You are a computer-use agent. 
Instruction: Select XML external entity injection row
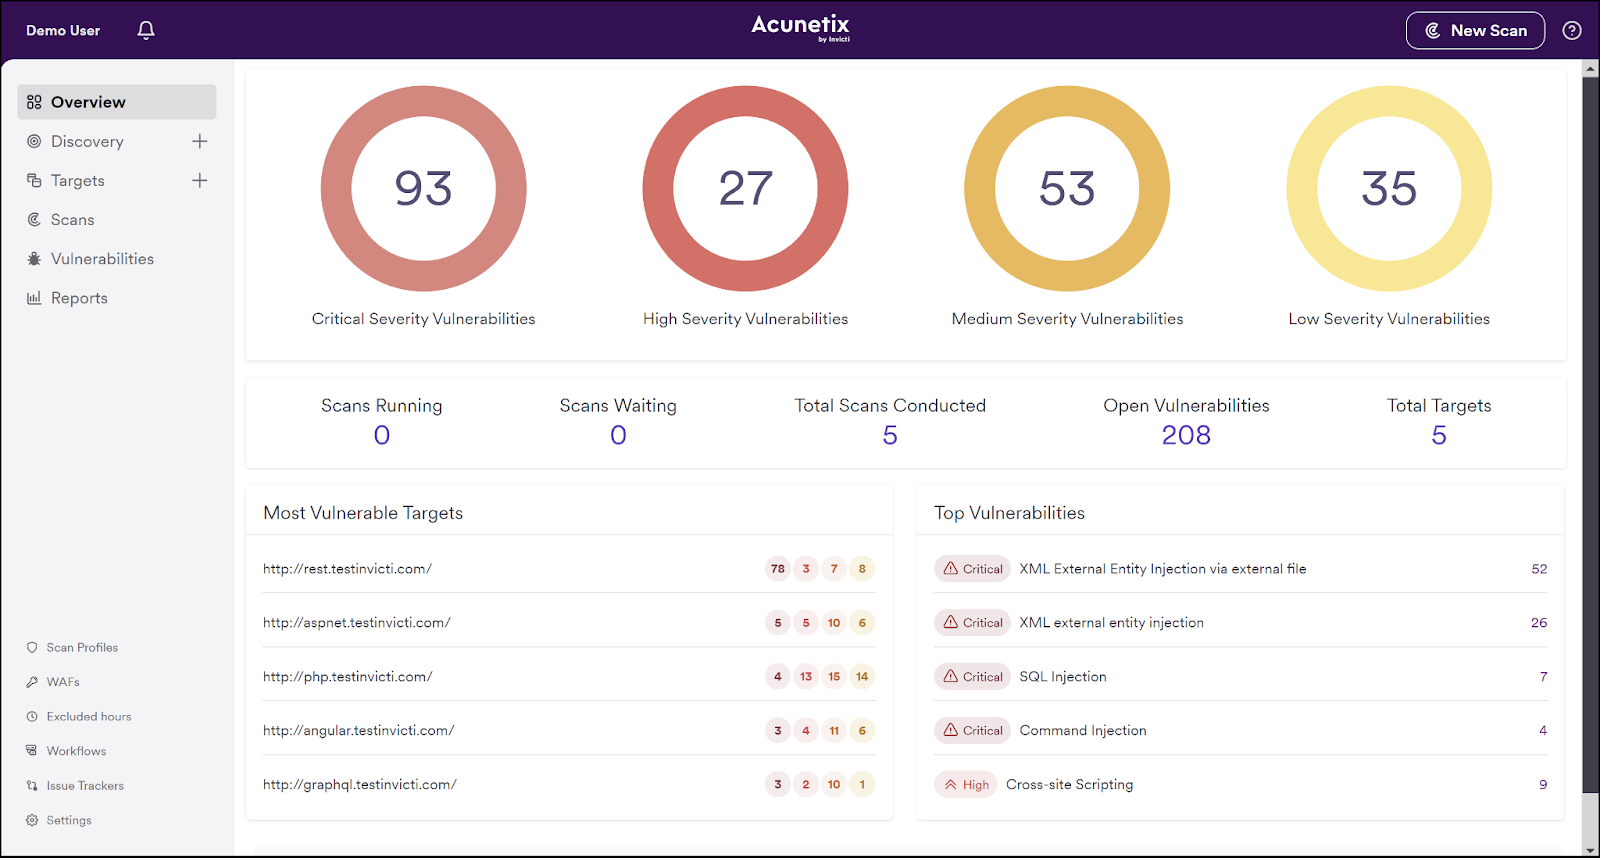coord(1240,623)
